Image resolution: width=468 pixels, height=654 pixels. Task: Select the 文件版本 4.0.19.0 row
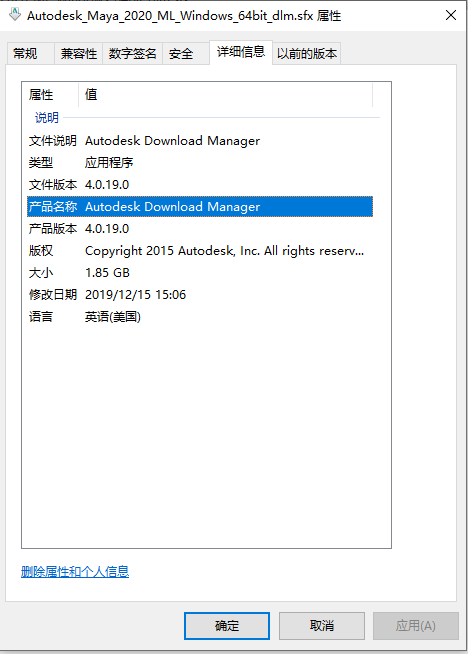[x=200, y=185]
